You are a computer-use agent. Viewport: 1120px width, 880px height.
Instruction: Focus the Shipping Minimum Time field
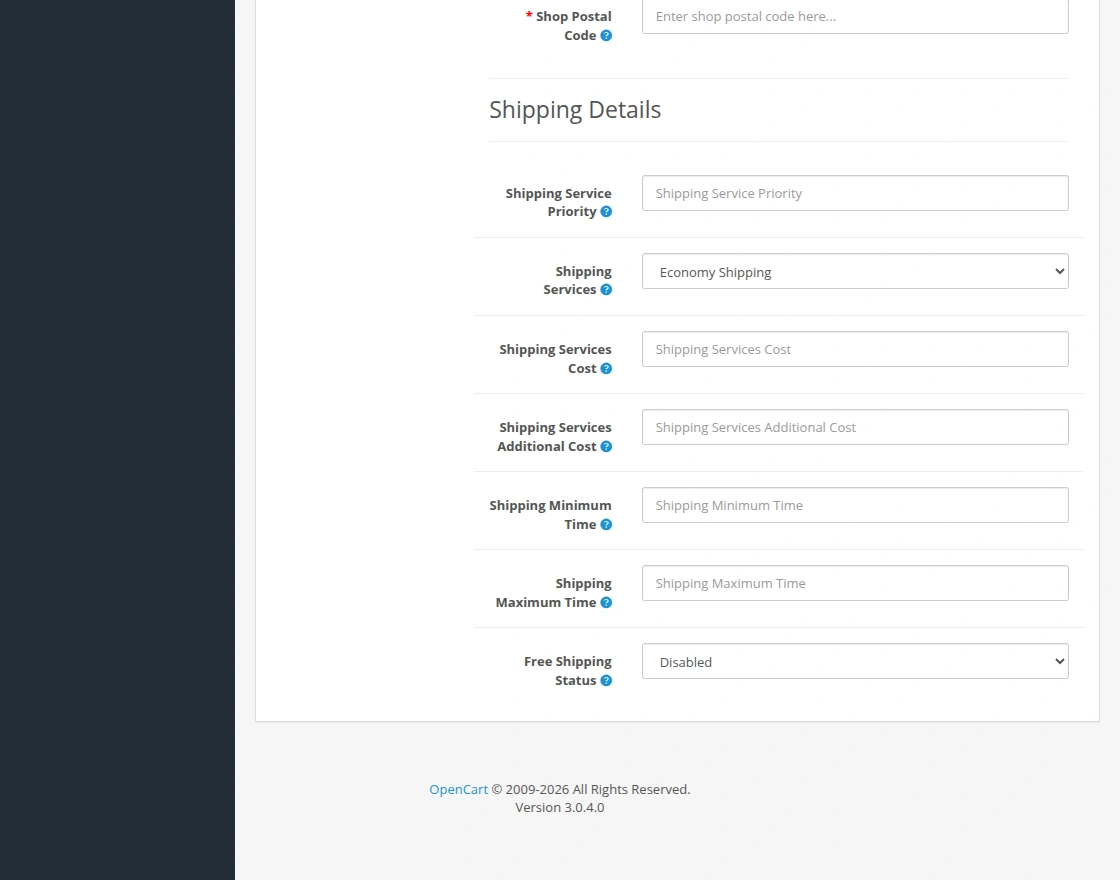pyautogui.click(x=855, y=505)
